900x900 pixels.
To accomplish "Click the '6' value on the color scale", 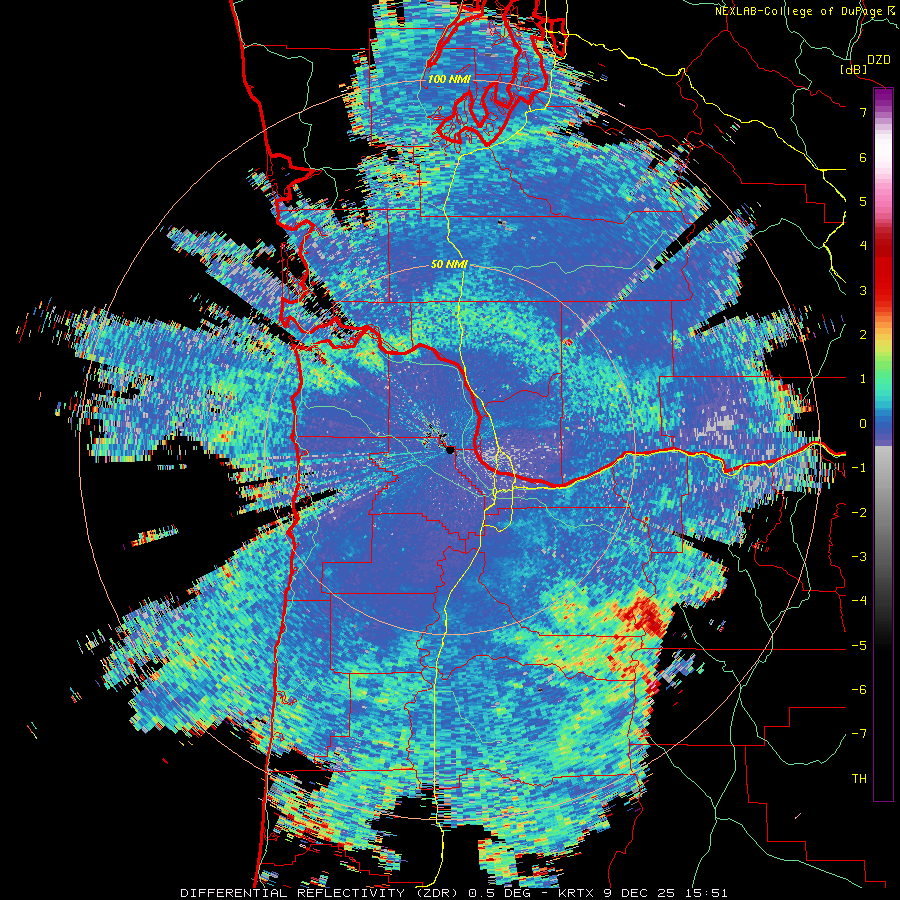I will [x=863, y=157].
